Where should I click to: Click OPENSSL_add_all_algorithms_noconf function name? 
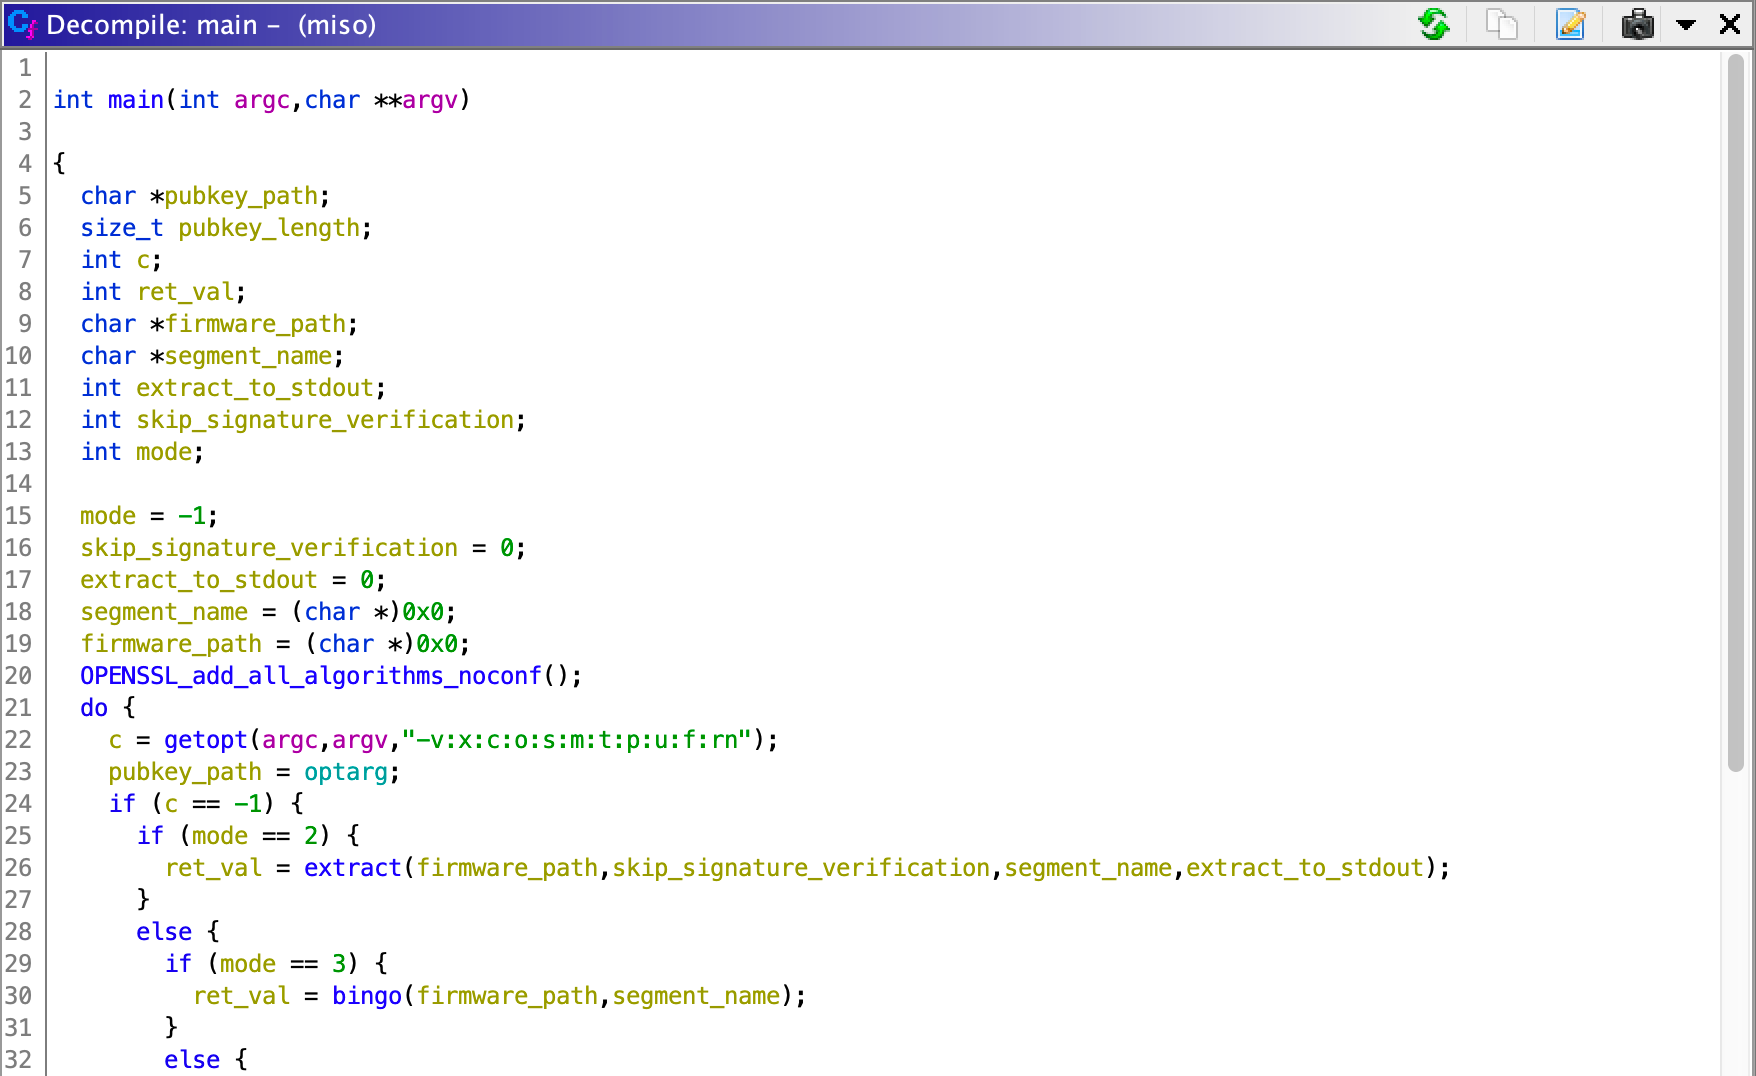tap(310, 676)
